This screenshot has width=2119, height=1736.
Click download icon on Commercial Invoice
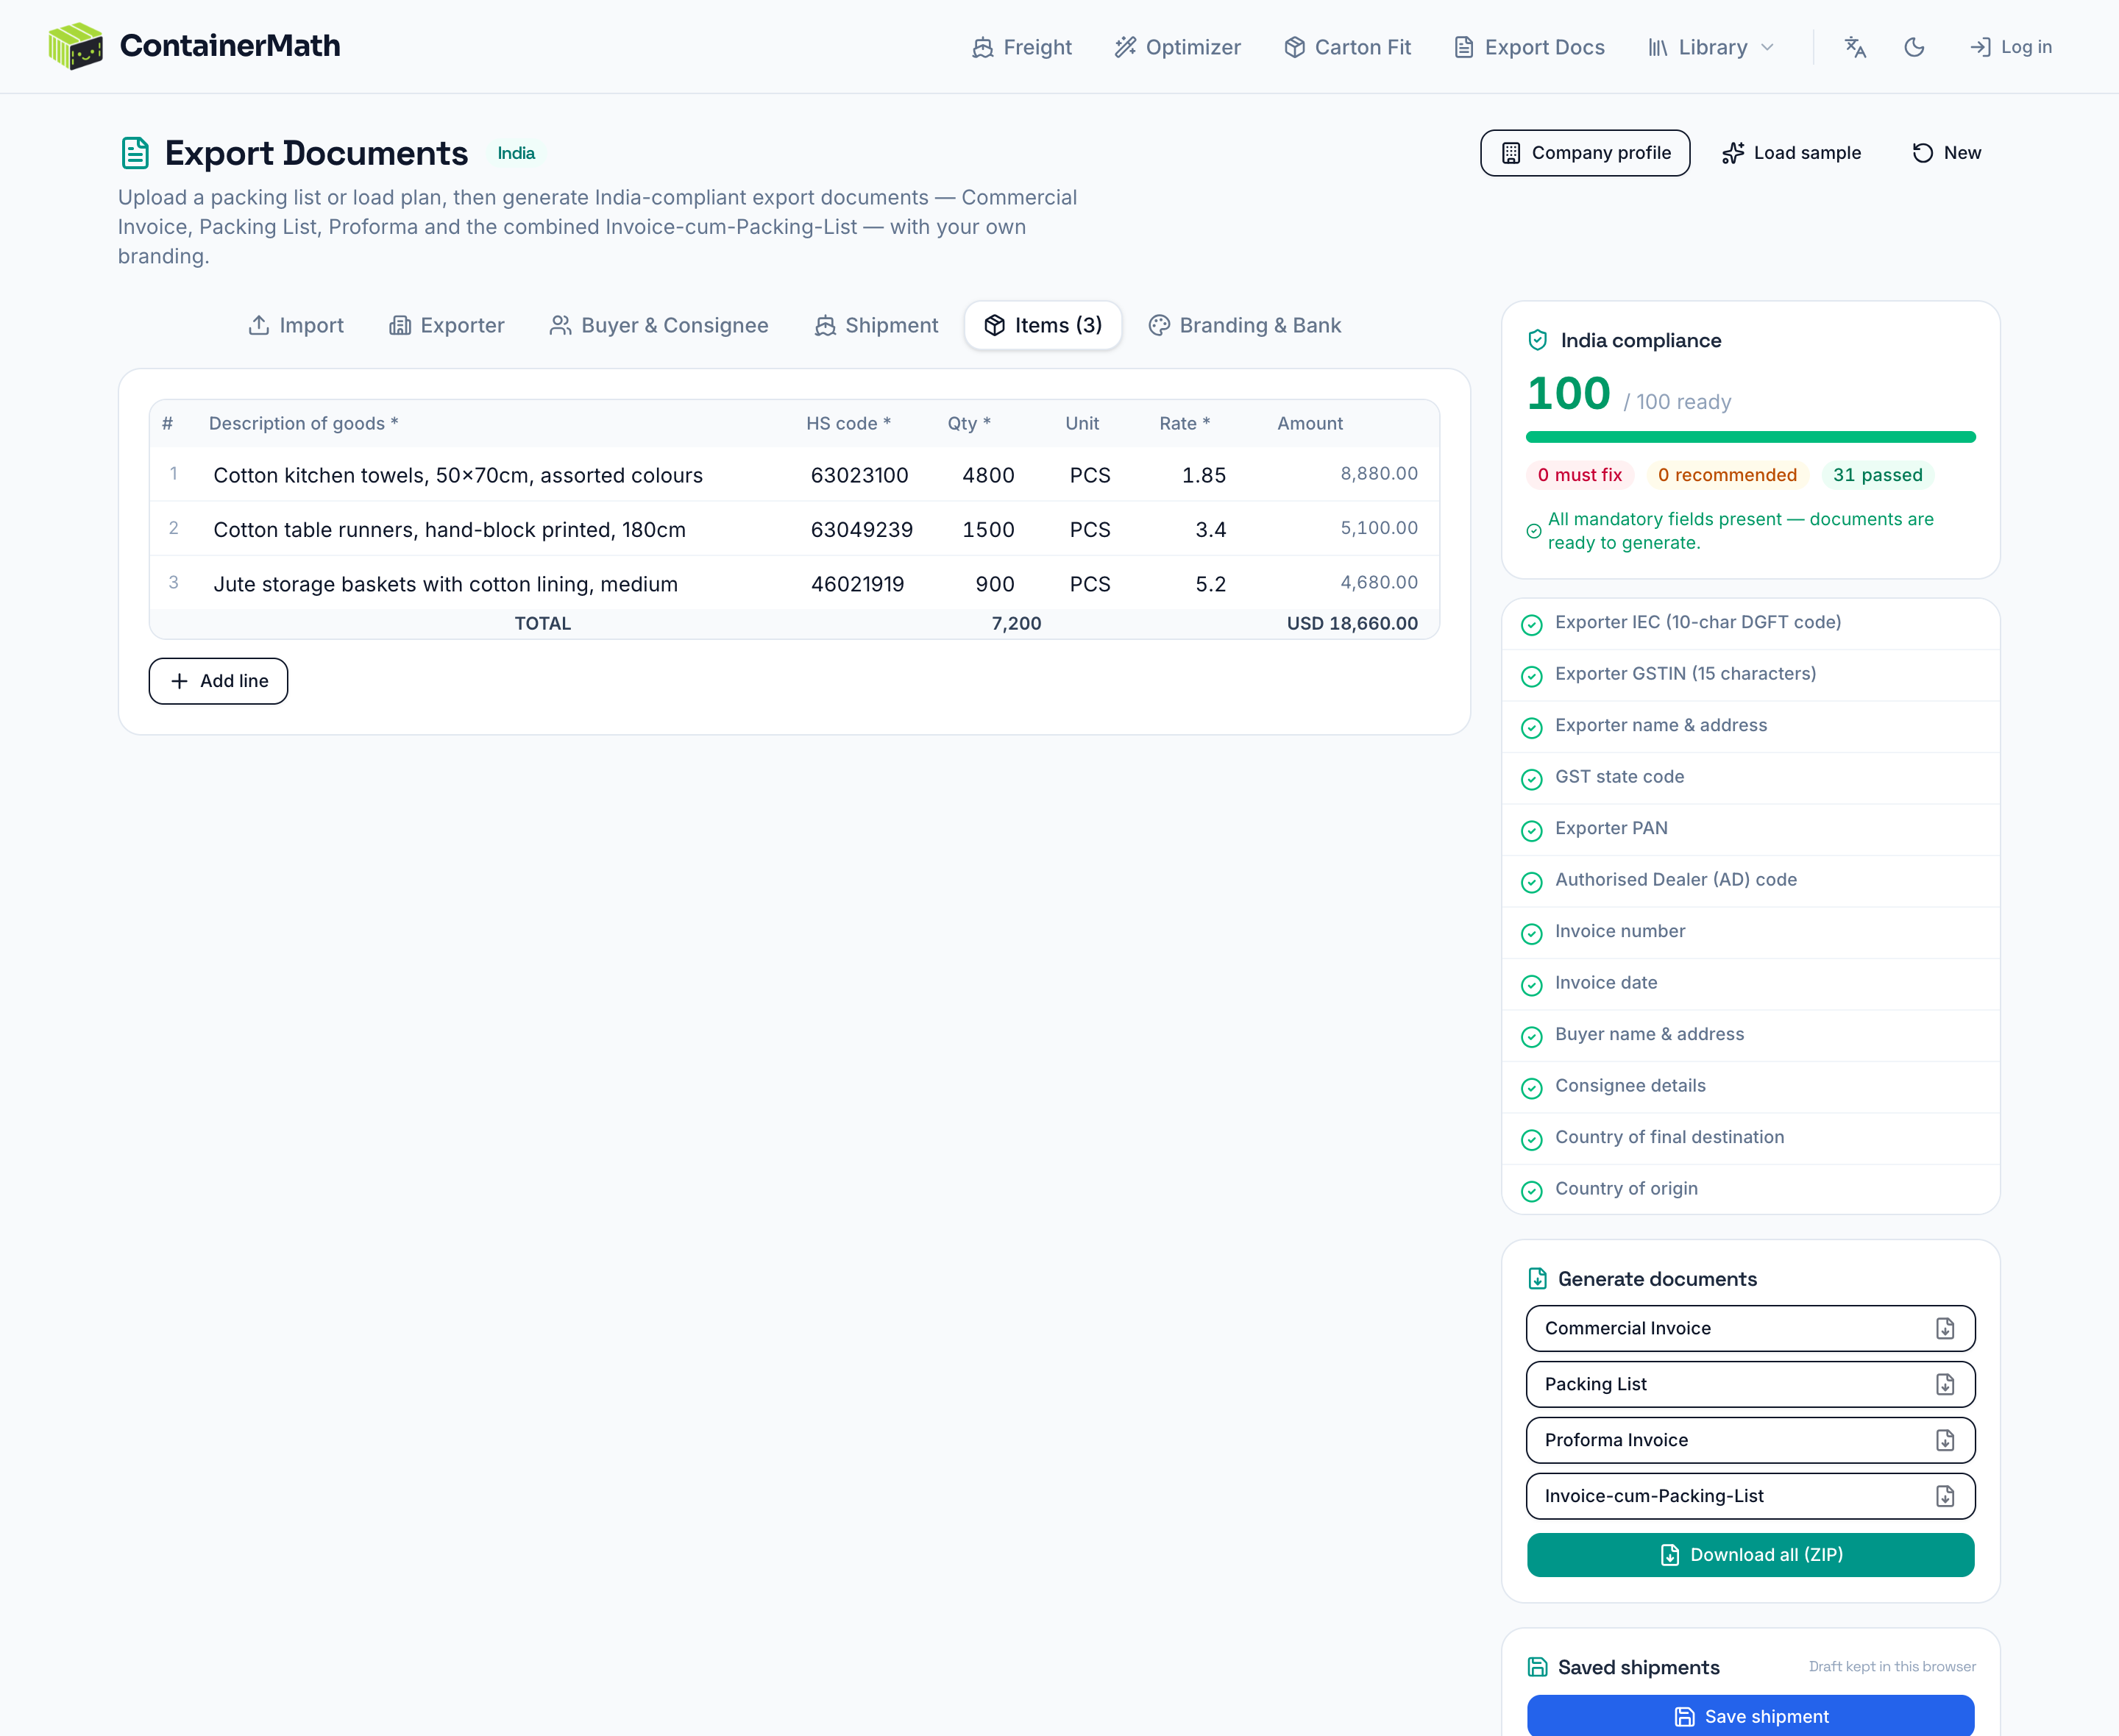tap(1945, 1328)
